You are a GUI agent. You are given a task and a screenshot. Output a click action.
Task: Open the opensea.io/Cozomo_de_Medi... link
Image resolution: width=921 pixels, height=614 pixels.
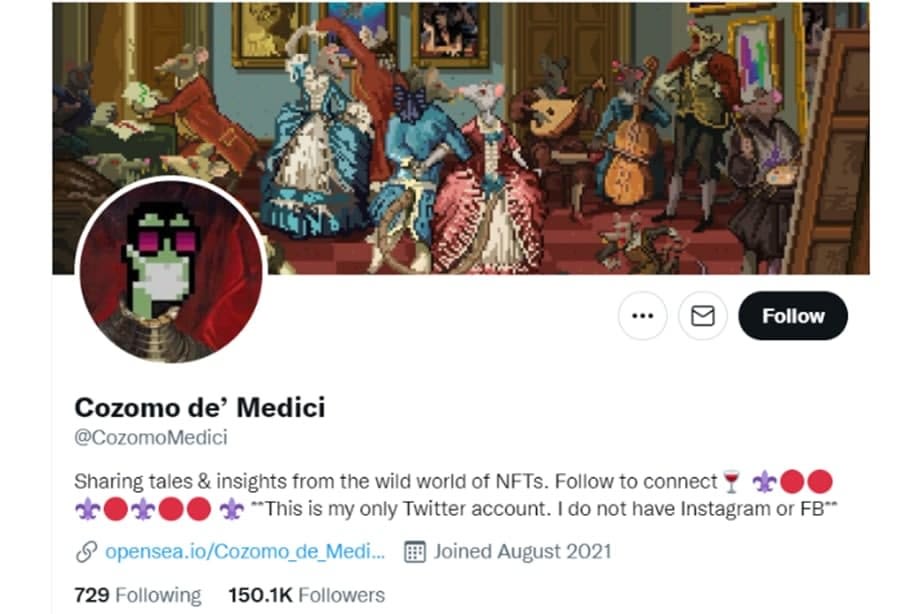[x=245, y=551]
